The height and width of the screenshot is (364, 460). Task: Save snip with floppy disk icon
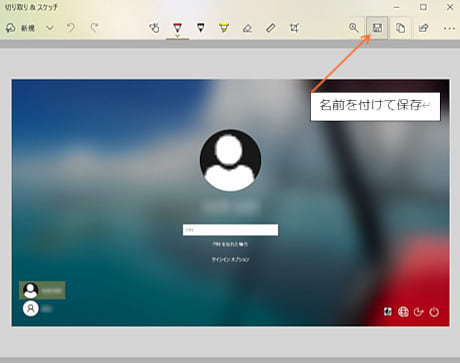tap(377, 28)
